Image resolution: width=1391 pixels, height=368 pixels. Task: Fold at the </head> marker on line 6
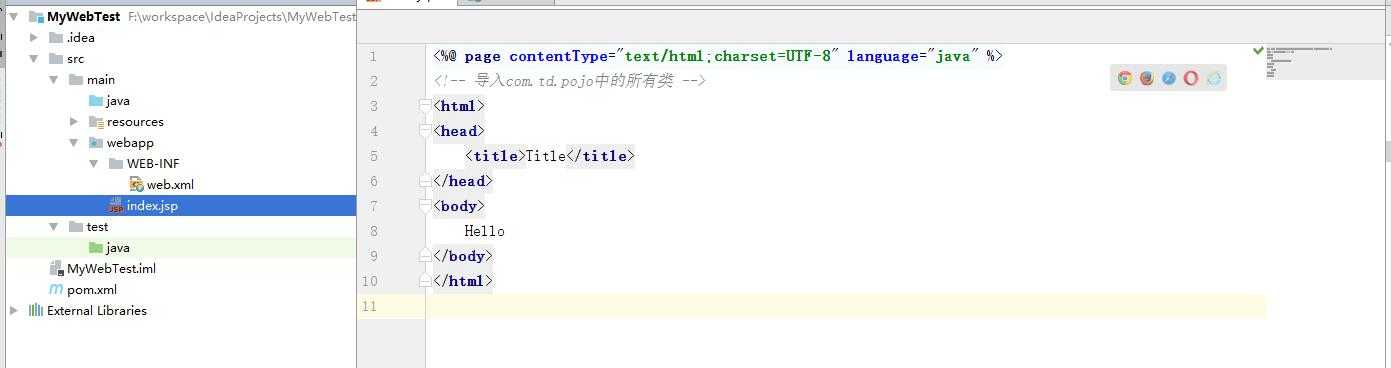click(x=425, y=181)
